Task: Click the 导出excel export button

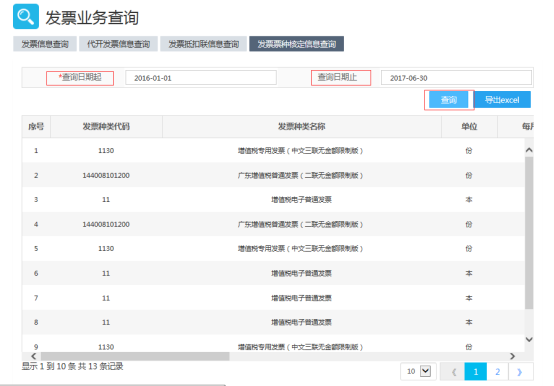Action: (502, 100)
